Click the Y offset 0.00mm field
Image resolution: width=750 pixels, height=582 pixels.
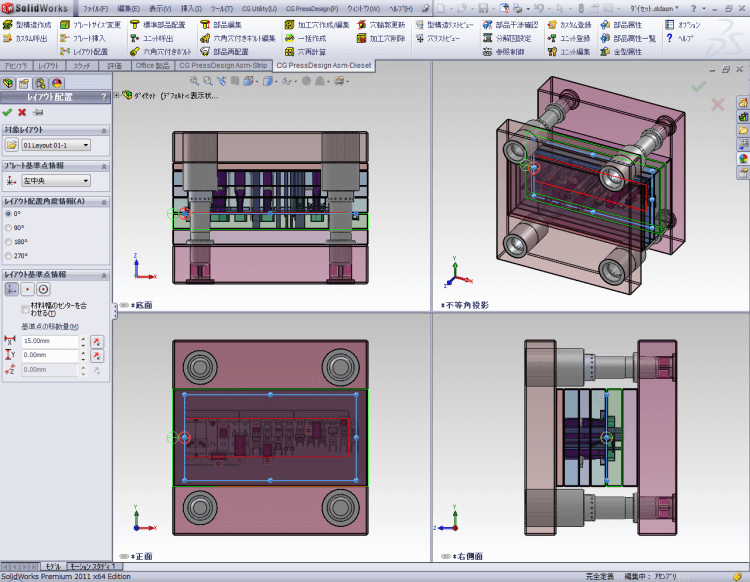click(x=50, y=355)
